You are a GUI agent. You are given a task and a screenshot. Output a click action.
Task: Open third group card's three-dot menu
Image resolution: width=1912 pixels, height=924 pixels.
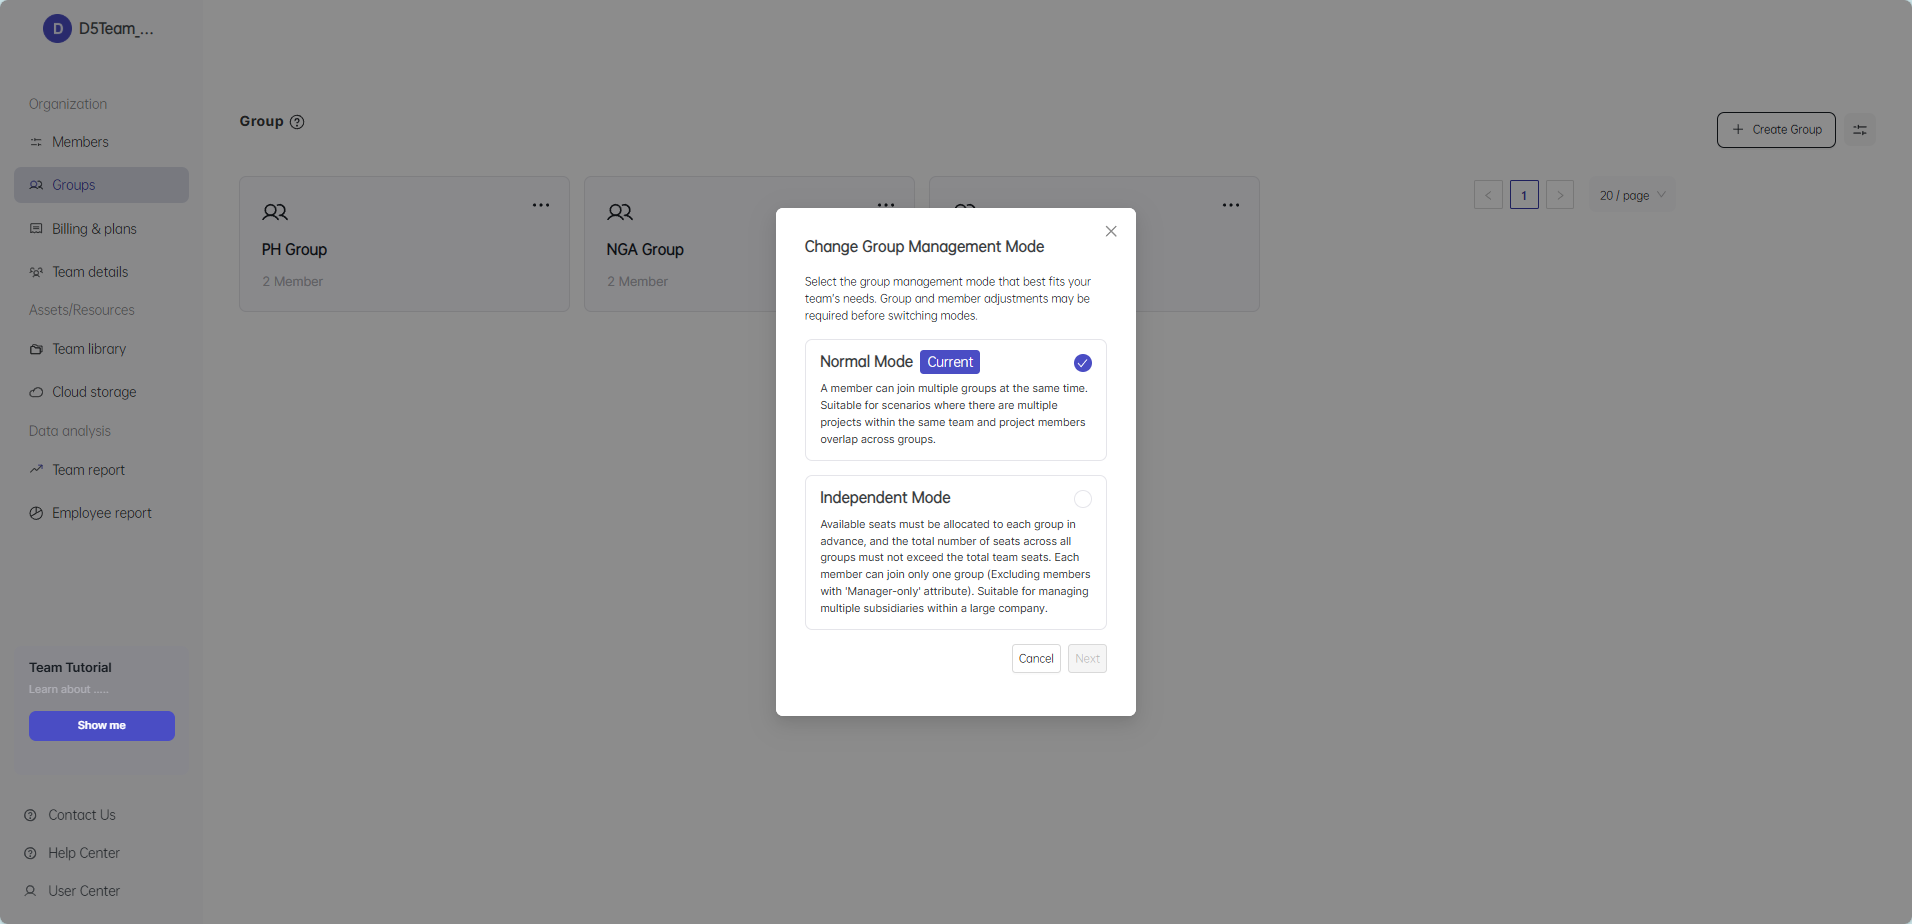pyautogui.click(x=1231, y=205)
